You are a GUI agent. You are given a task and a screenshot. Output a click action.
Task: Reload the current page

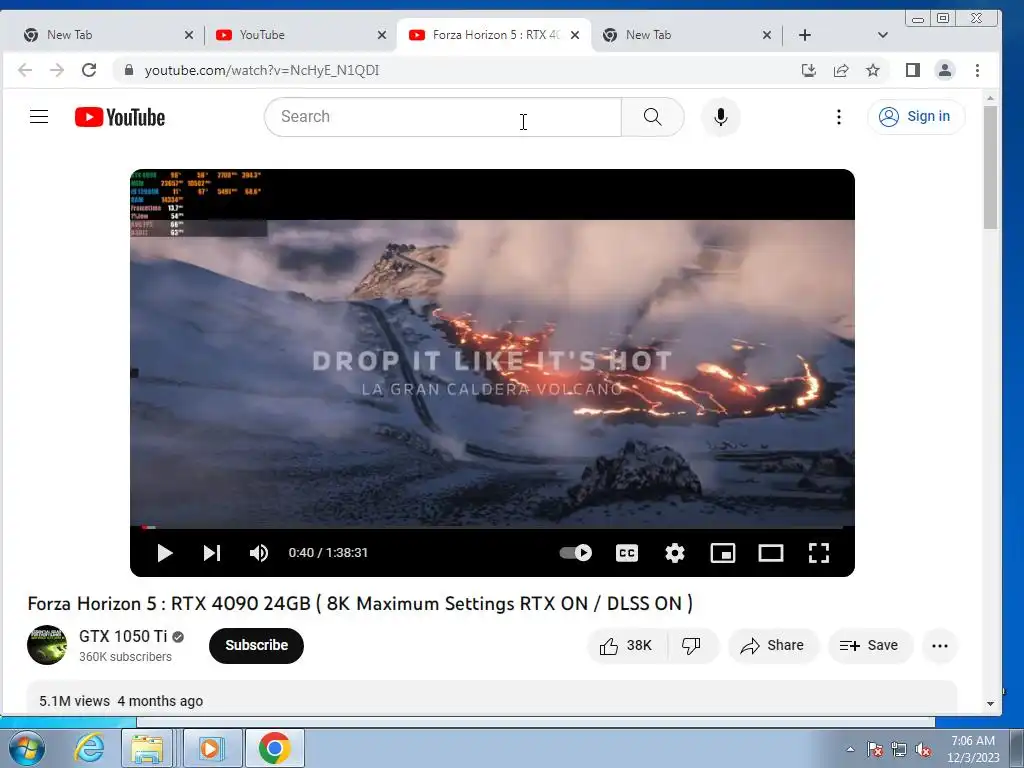(x=89, y=71)
